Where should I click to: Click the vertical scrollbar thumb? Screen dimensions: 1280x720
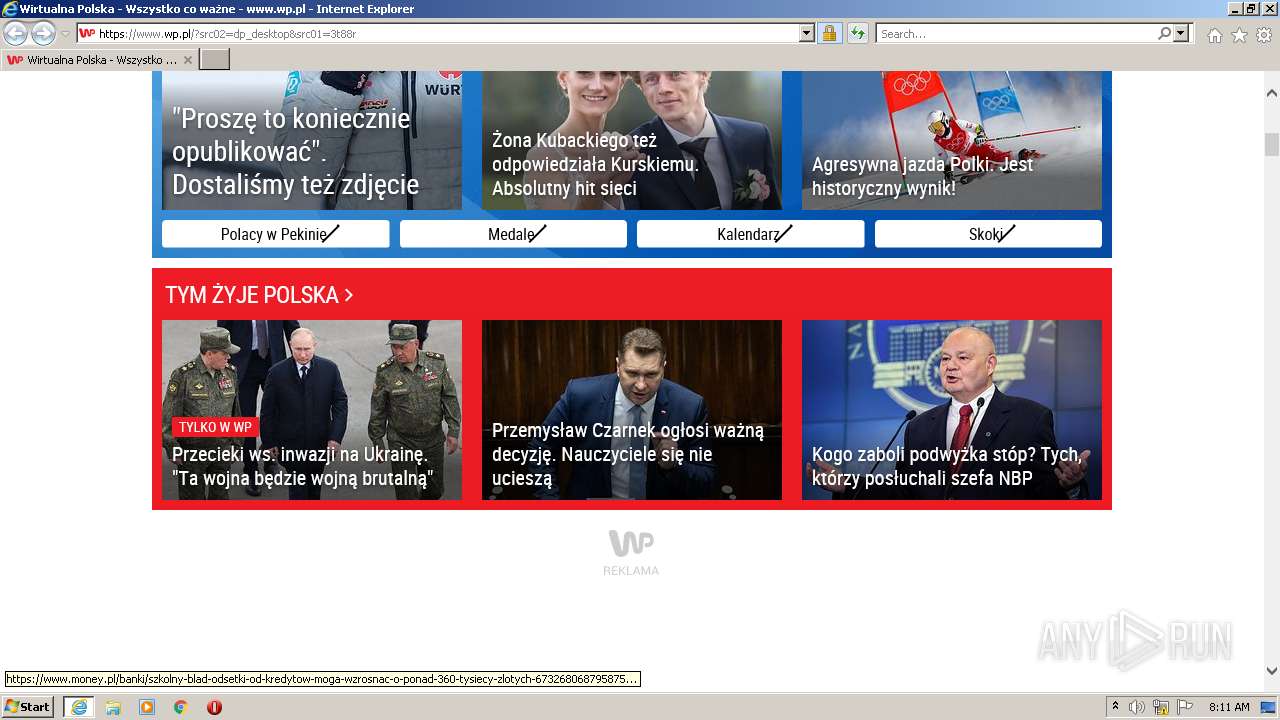1272,145
